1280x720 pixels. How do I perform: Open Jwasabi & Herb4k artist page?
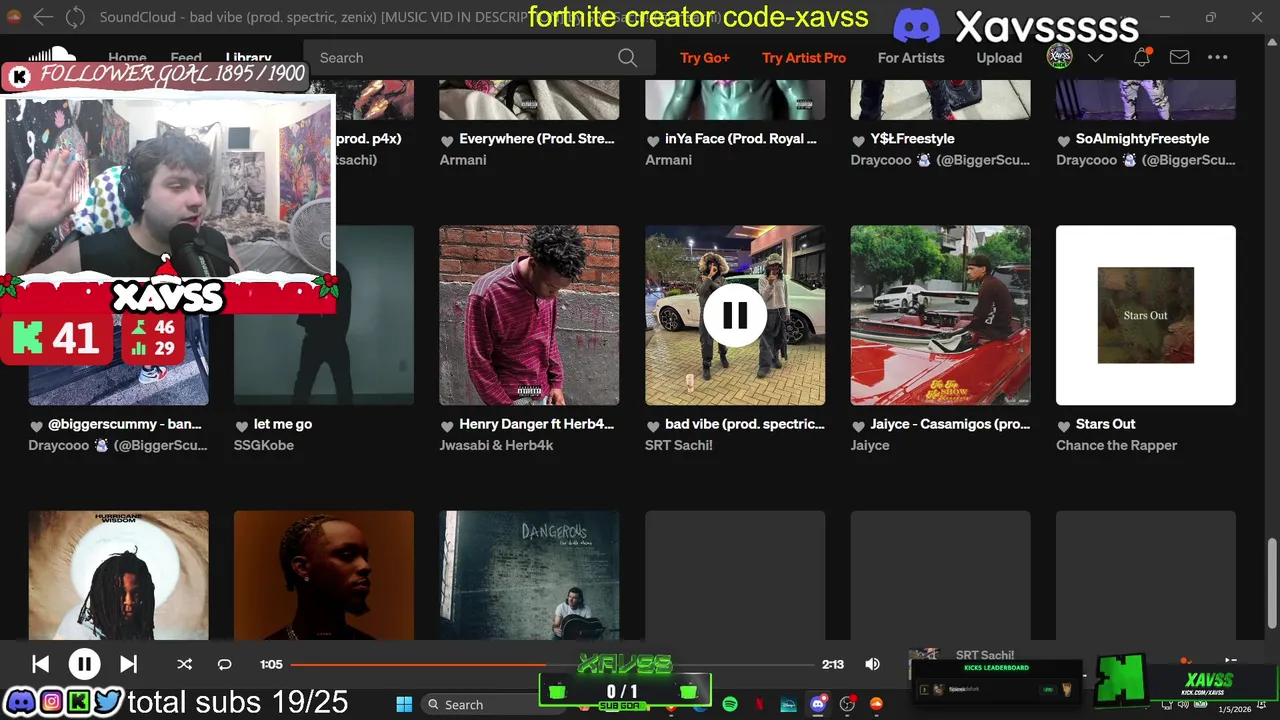(496, 445)
